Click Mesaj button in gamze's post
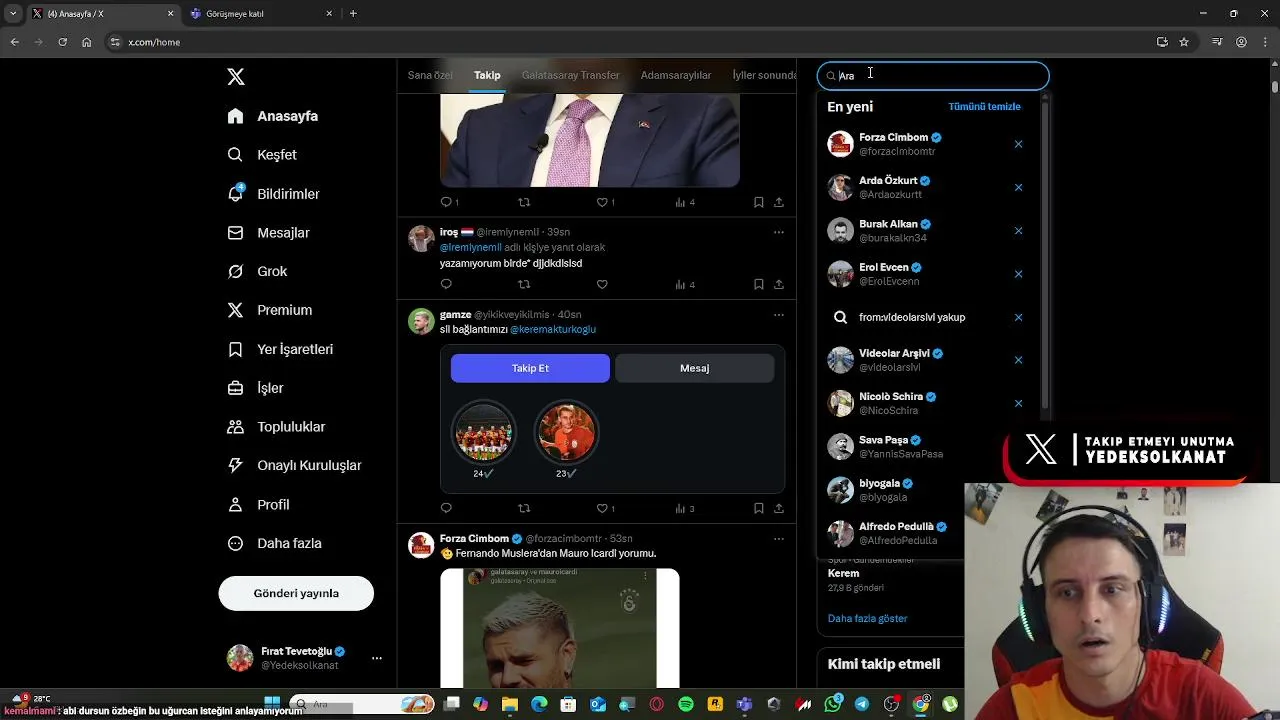This screenshot has width=1280, height=720. click(x=694, y=368)
